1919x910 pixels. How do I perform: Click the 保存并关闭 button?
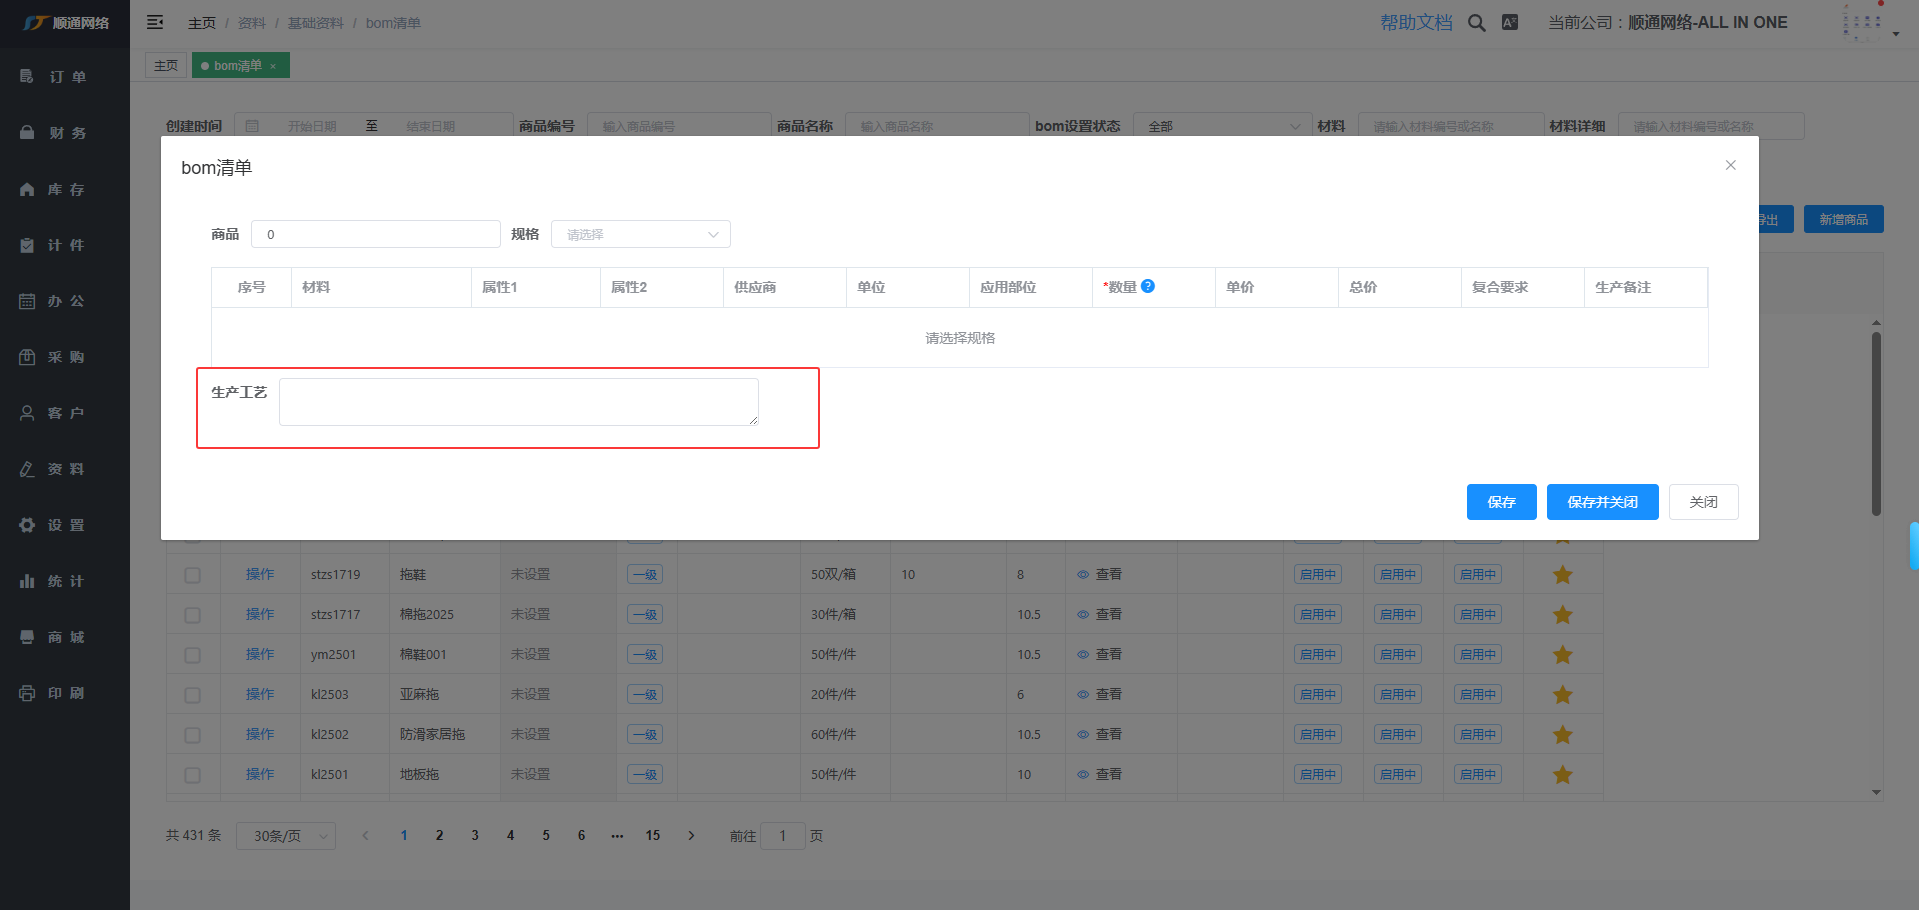[x=1602, y=502]
